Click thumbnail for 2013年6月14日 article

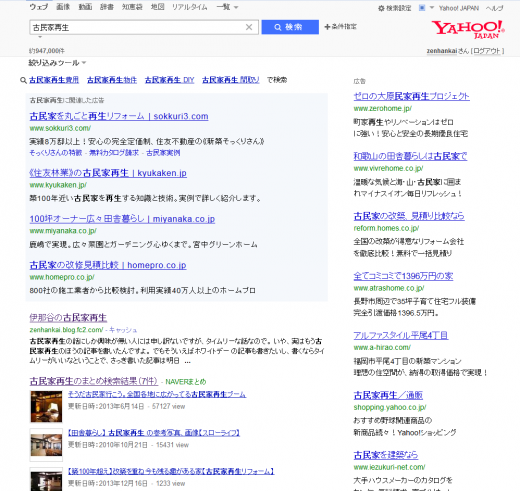(x=46, y=407)
